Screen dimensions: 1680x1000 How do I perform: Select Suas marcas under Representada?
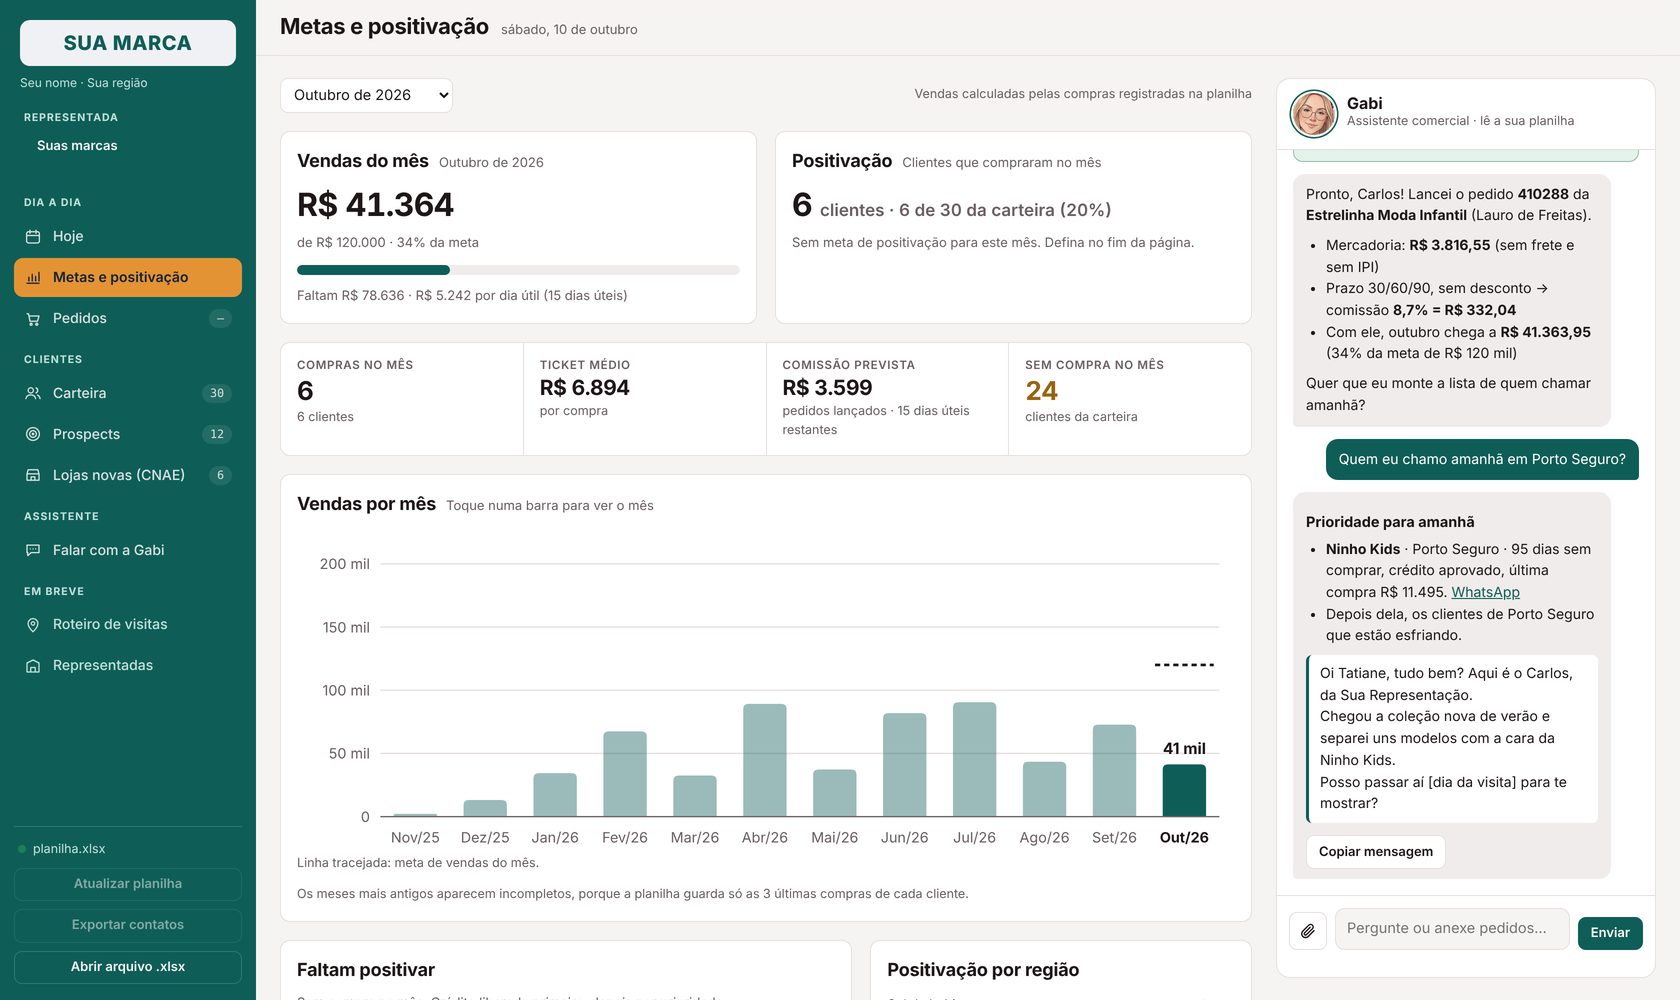tap(77, 146)
